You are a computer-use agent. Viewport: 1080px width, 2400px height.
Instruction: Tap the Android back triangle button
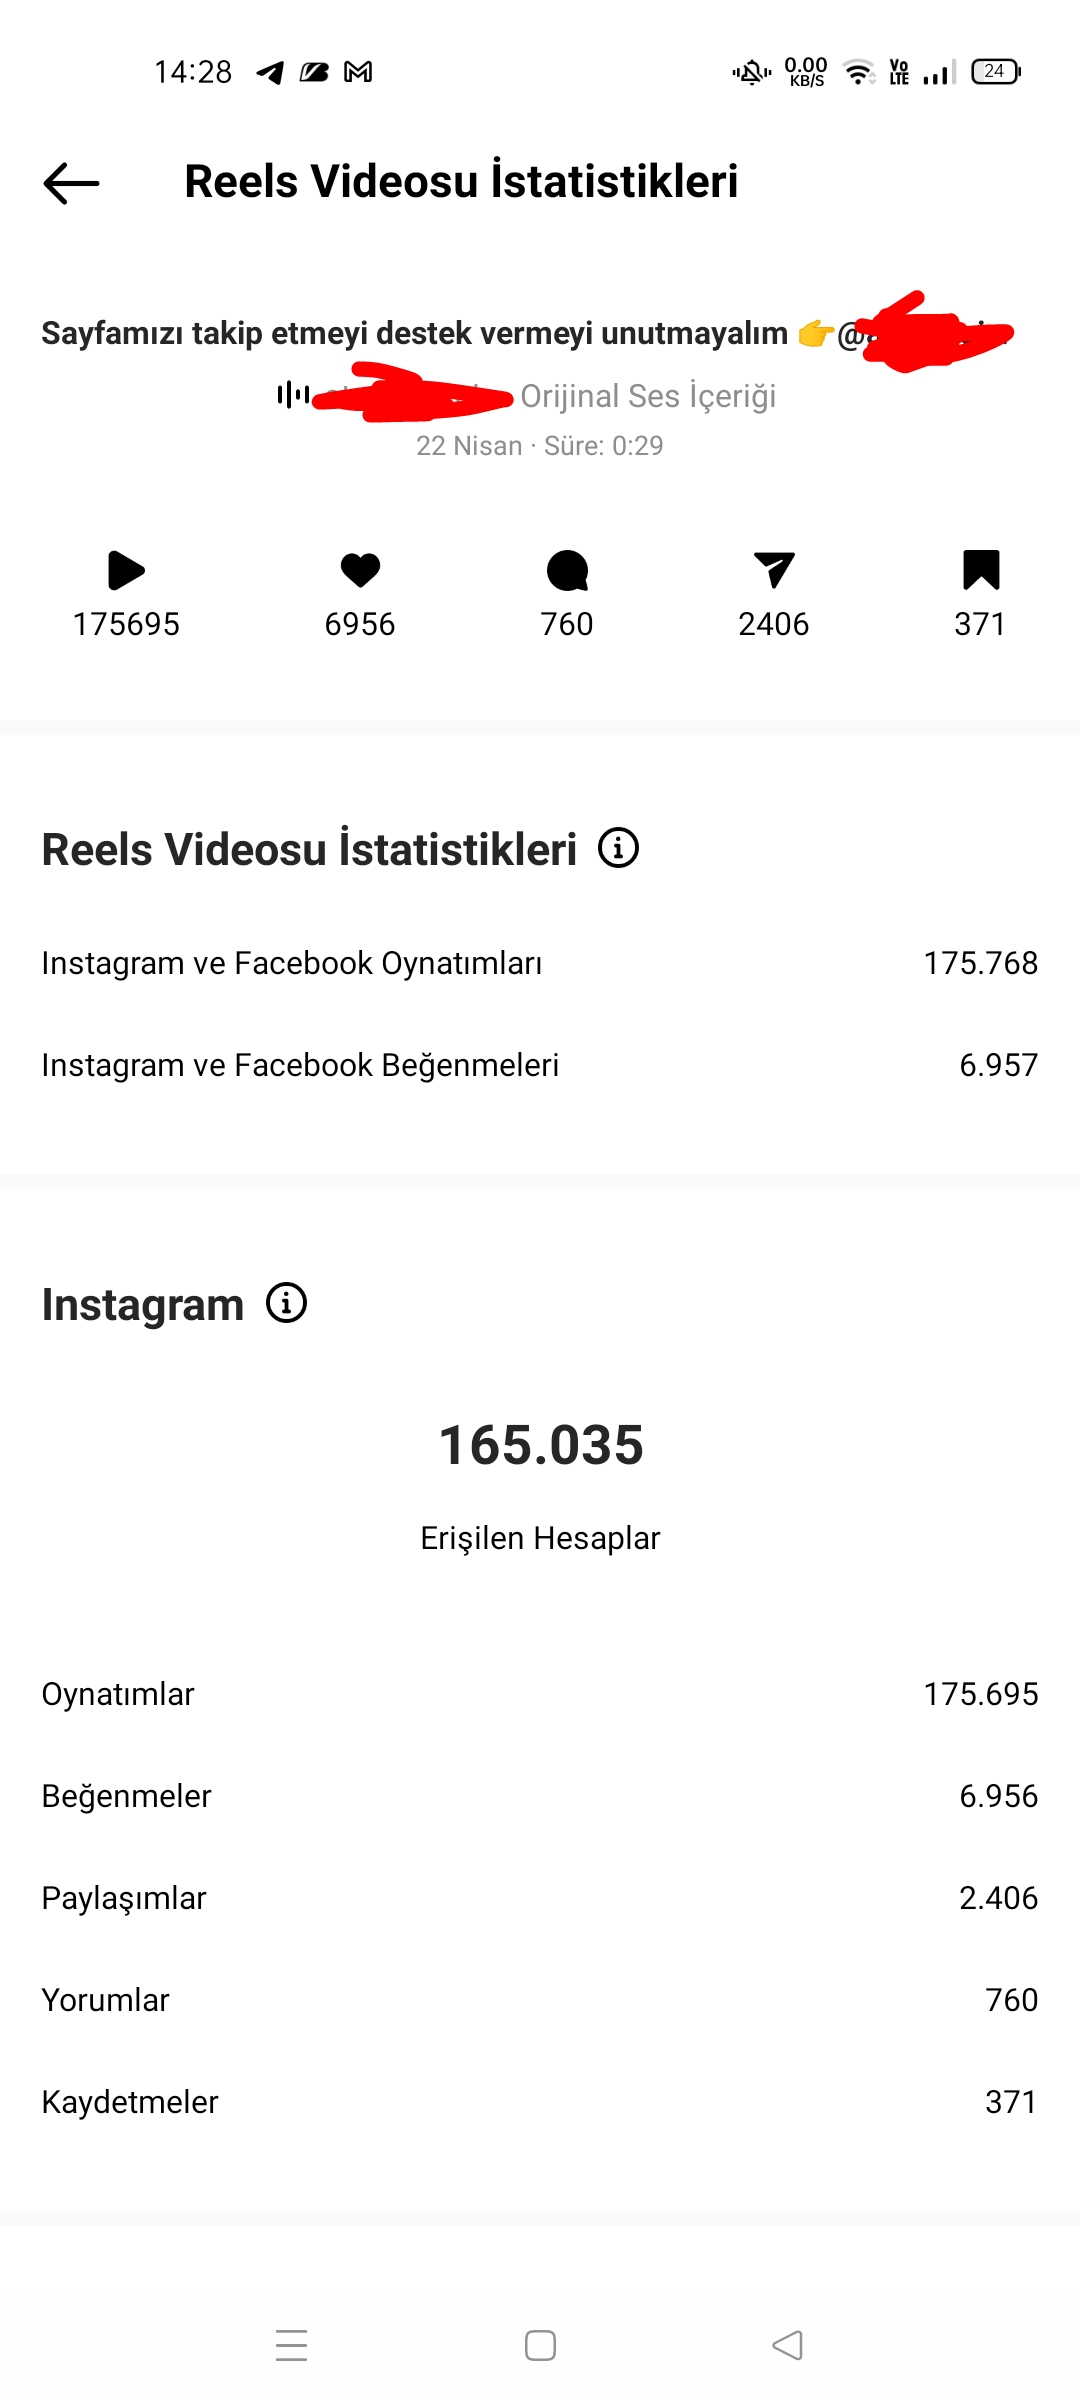(x=788, y=2345)
